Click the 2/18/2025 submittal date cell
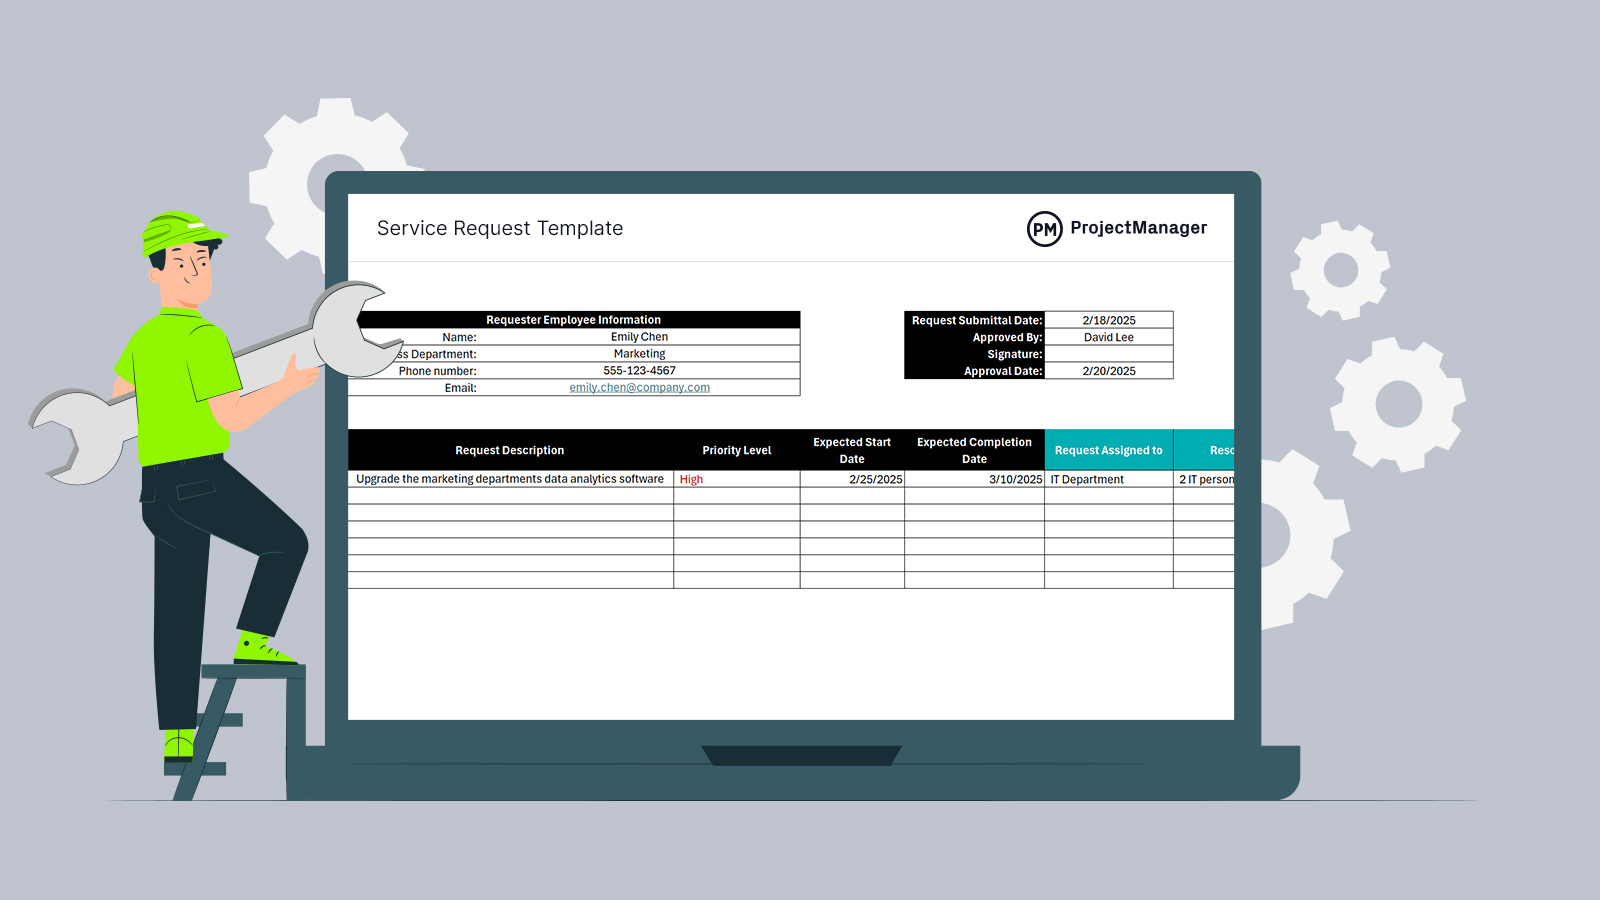The width and height of the screenshot is (1600, 900). tap(1108, 320)
